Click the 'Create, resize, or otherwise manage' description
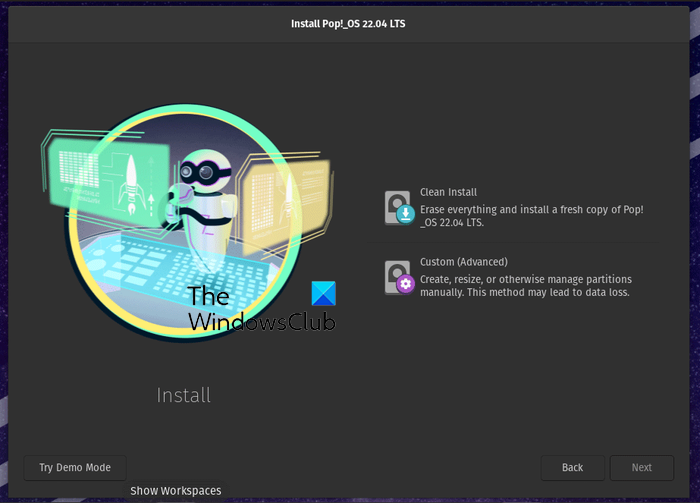Screen dimensions: 700x503 [525, 286]
